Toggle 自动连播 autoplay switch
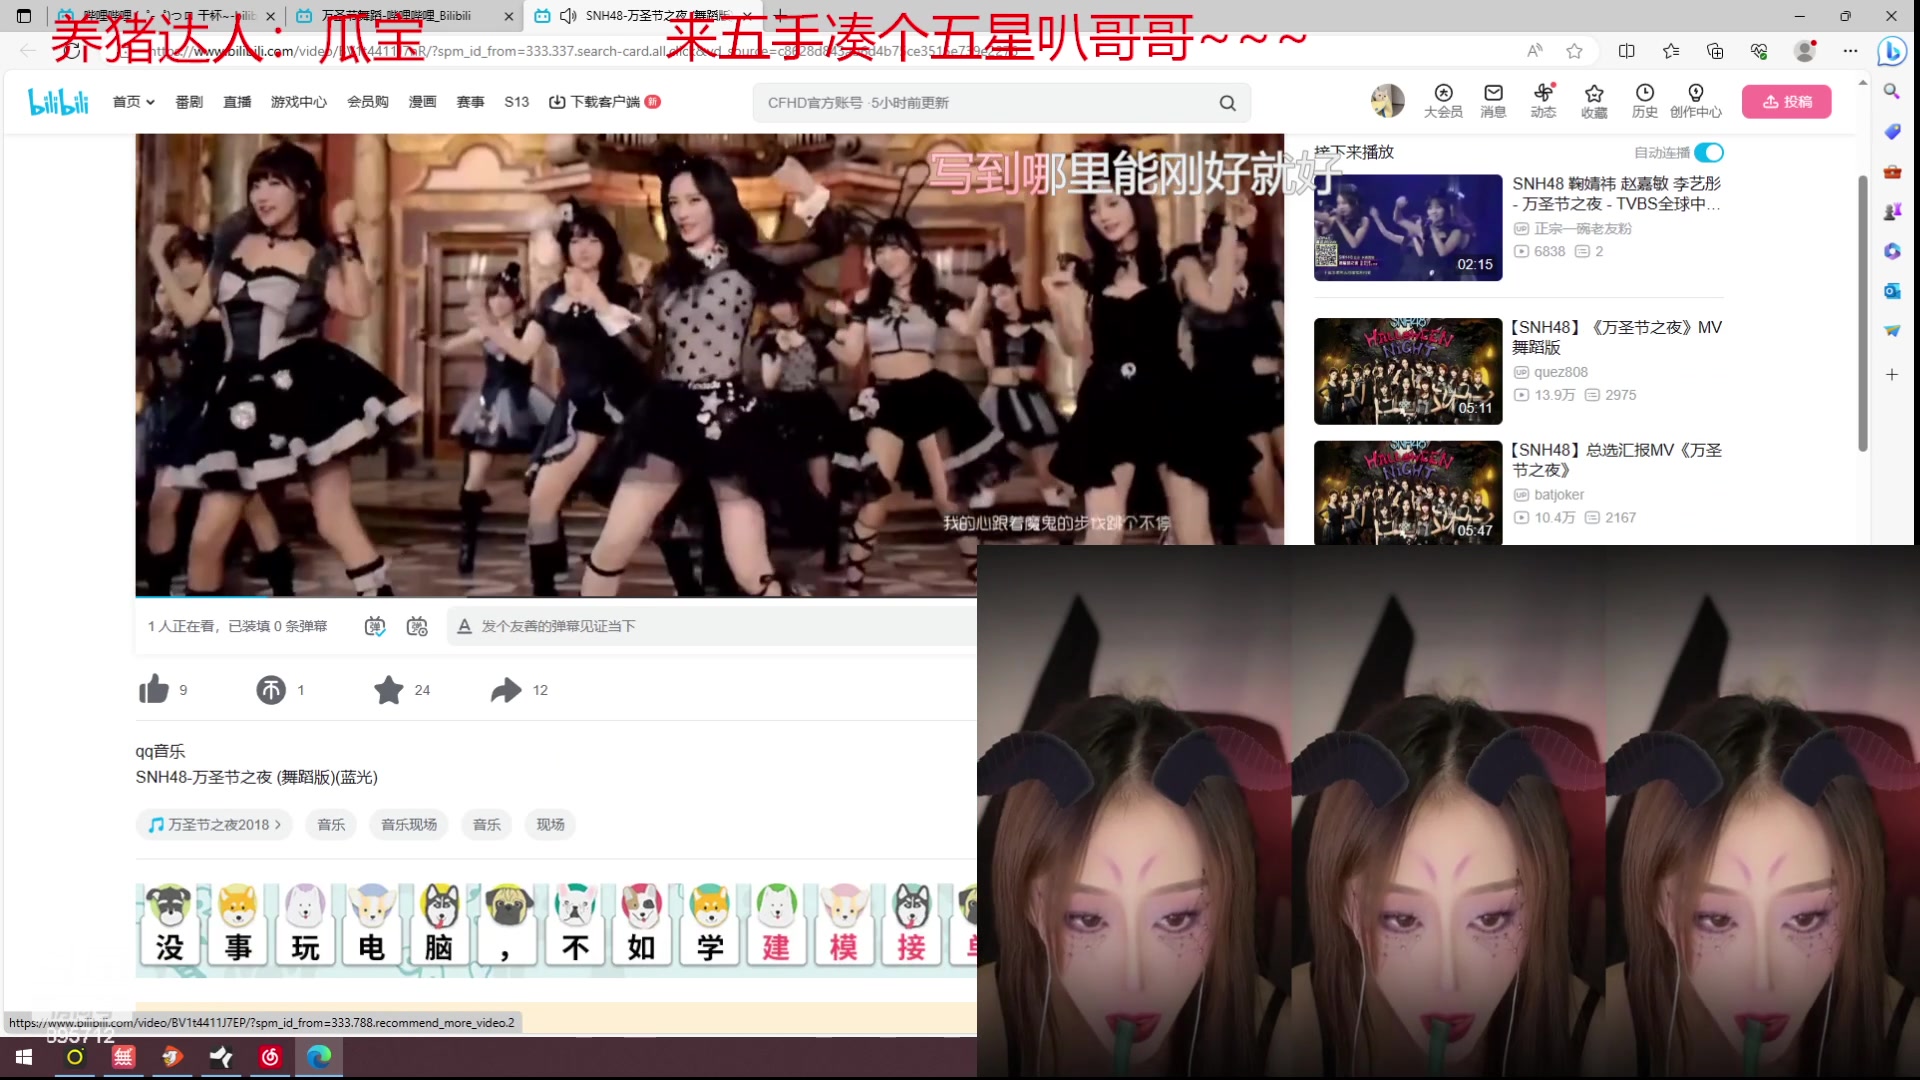This screenshot has width=1920, height=1080. (1709, 152)
